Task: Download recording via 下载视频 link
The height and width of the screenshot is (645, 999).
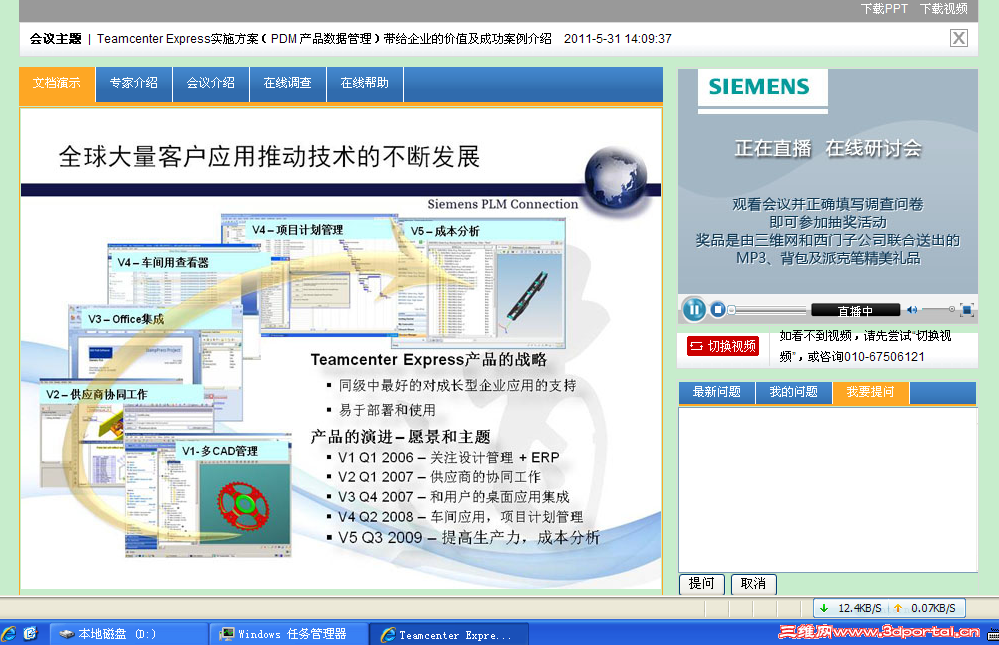Action: (x=944, y=9)
